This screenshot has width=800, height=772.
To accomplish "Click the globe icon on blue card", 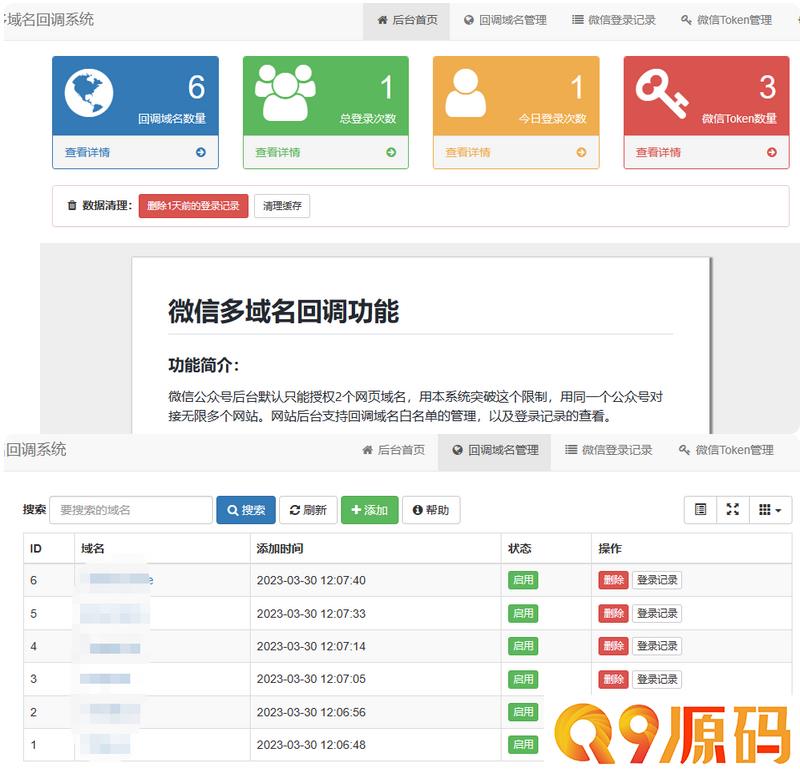I will click(x=89, y=93).
